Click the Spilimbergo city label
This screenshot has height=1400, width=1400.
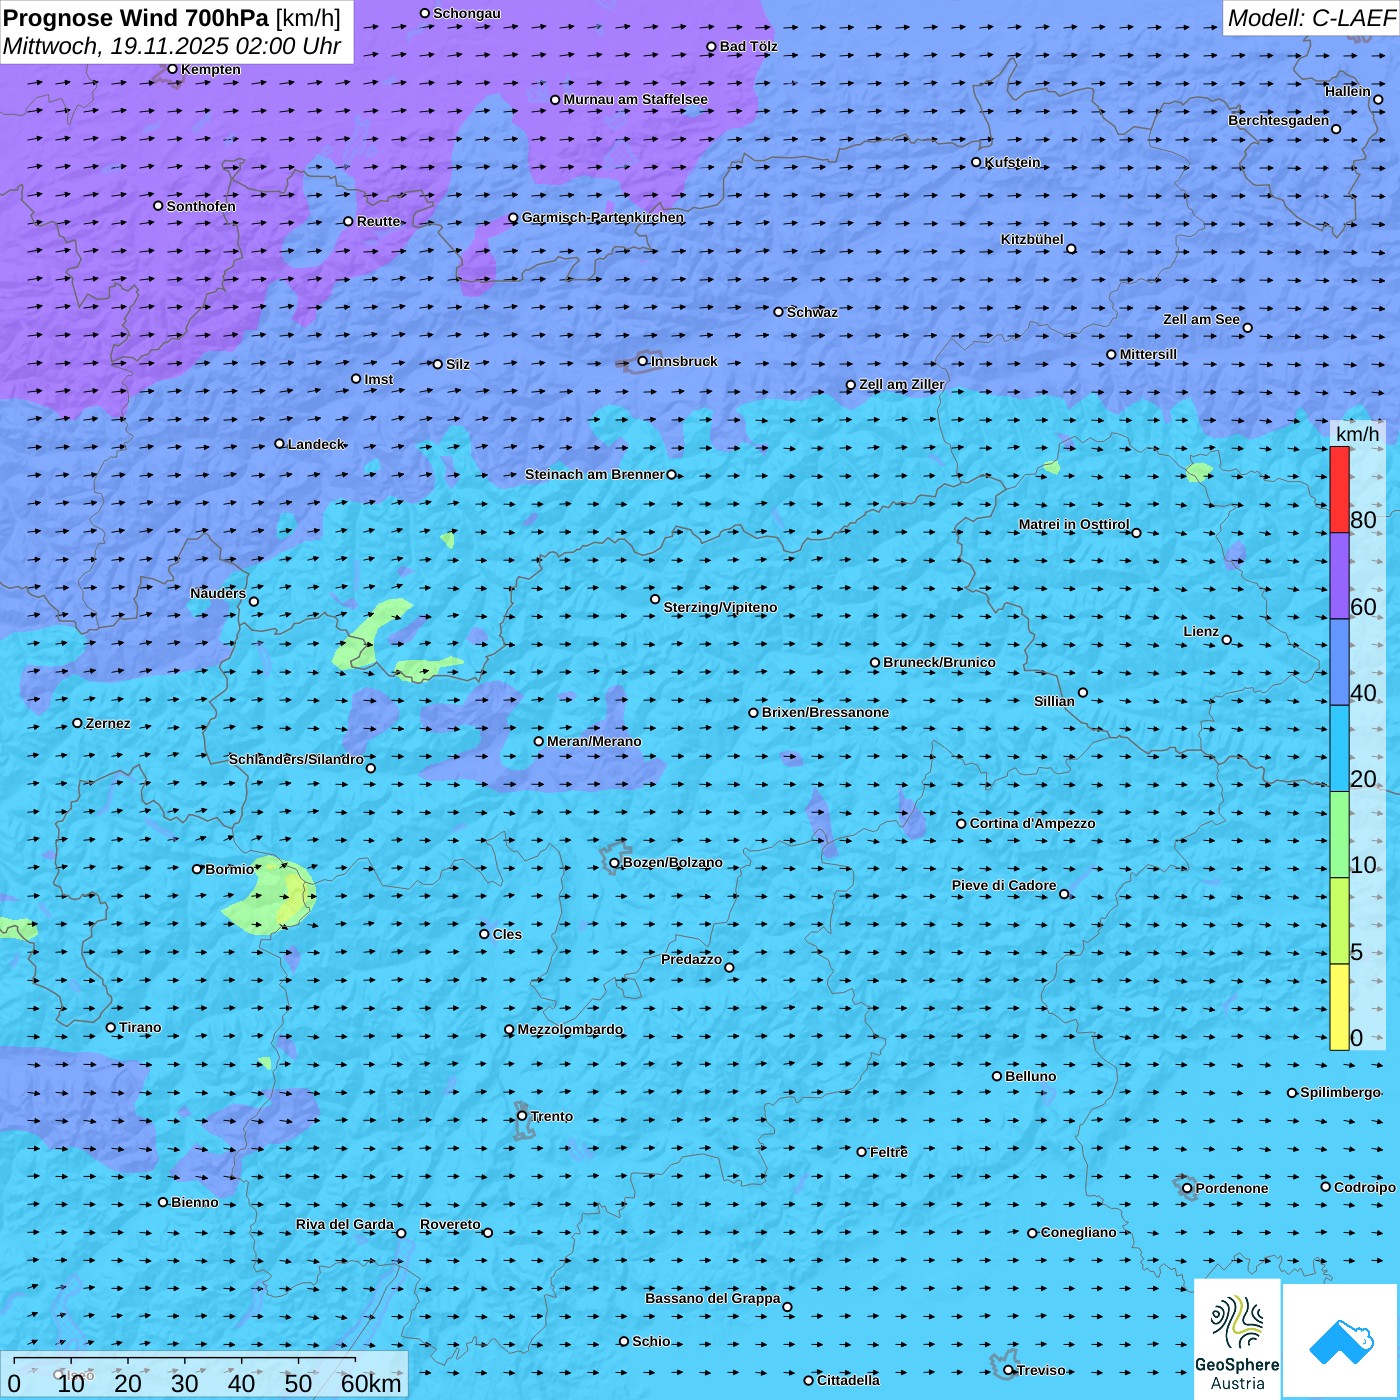(1340, 1092)
